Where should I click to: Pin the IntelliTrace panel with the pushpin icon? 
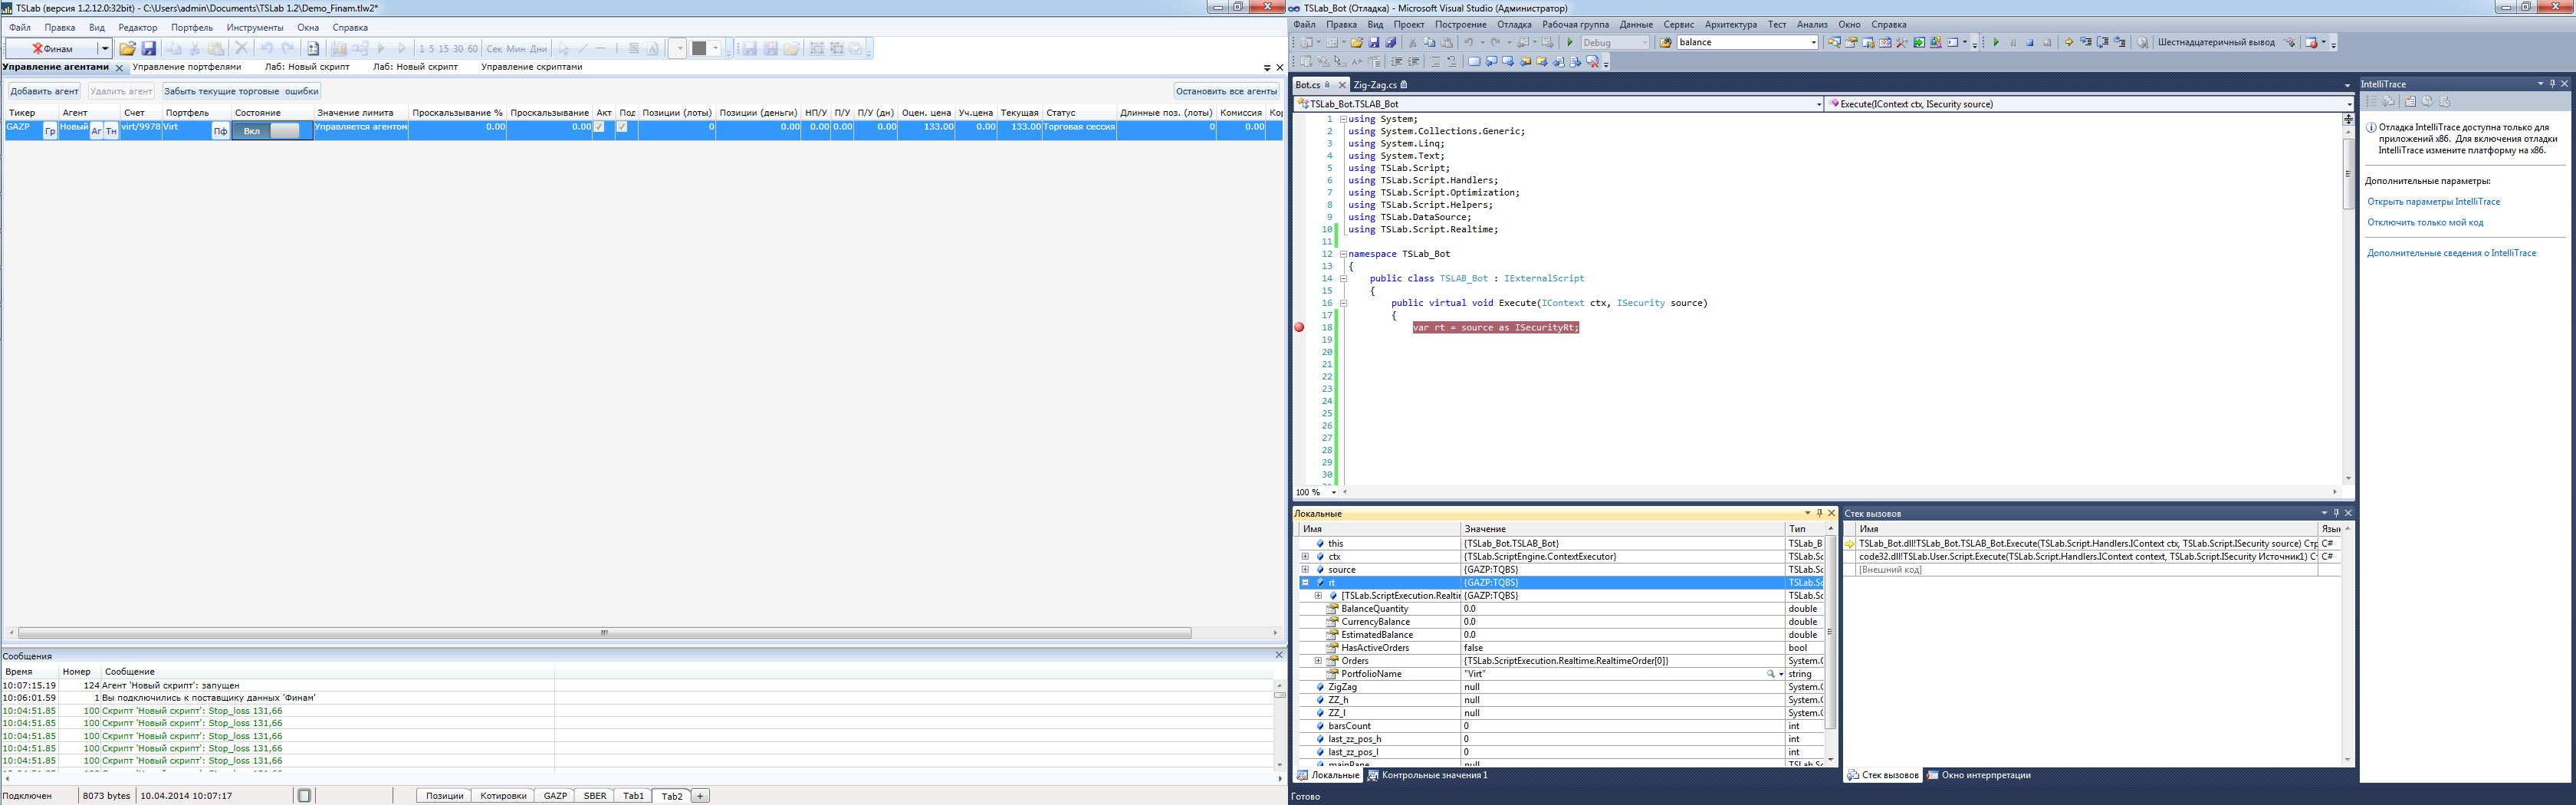(x=2552, y=84)
